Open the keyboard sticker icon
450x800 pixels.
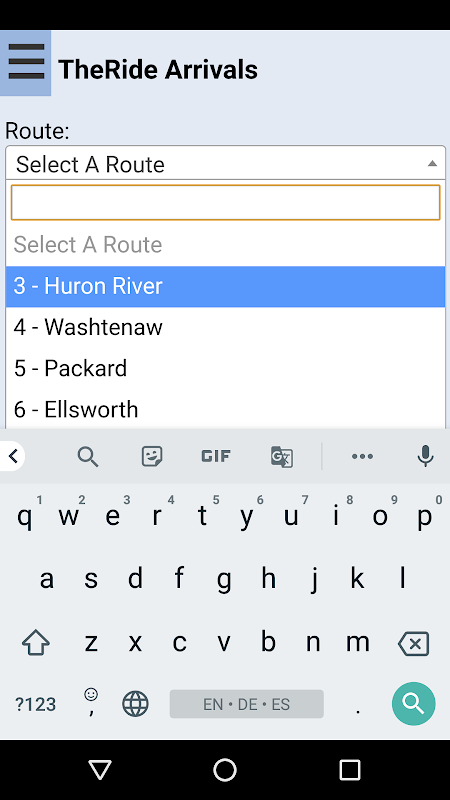(x=152, y=456)
